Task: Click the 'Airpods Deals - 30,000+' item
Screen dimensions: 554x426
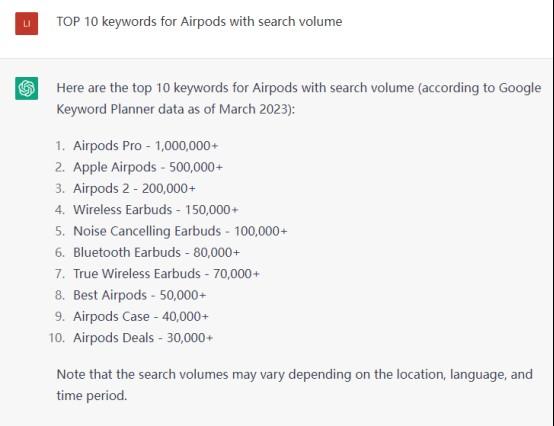Action: pos(143,338)
